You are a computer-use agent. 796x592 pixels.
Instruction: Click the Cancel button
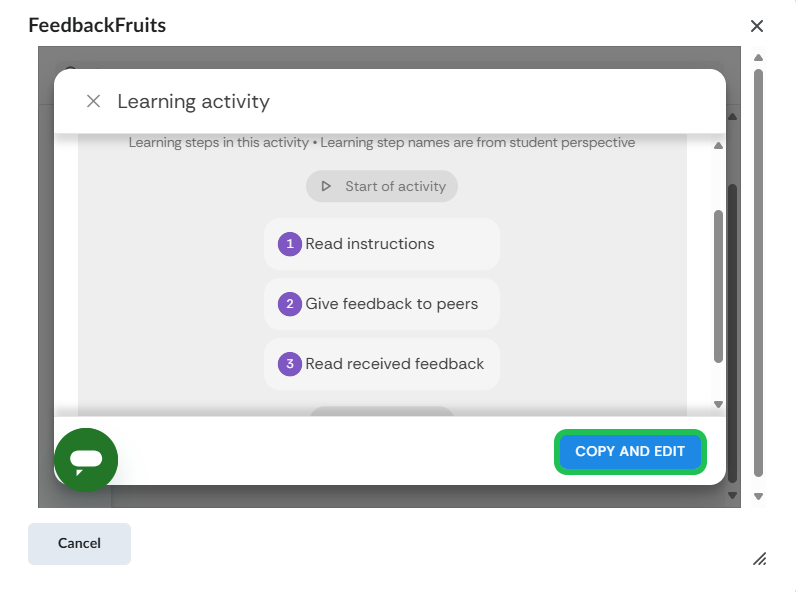[x=79, y=543]
